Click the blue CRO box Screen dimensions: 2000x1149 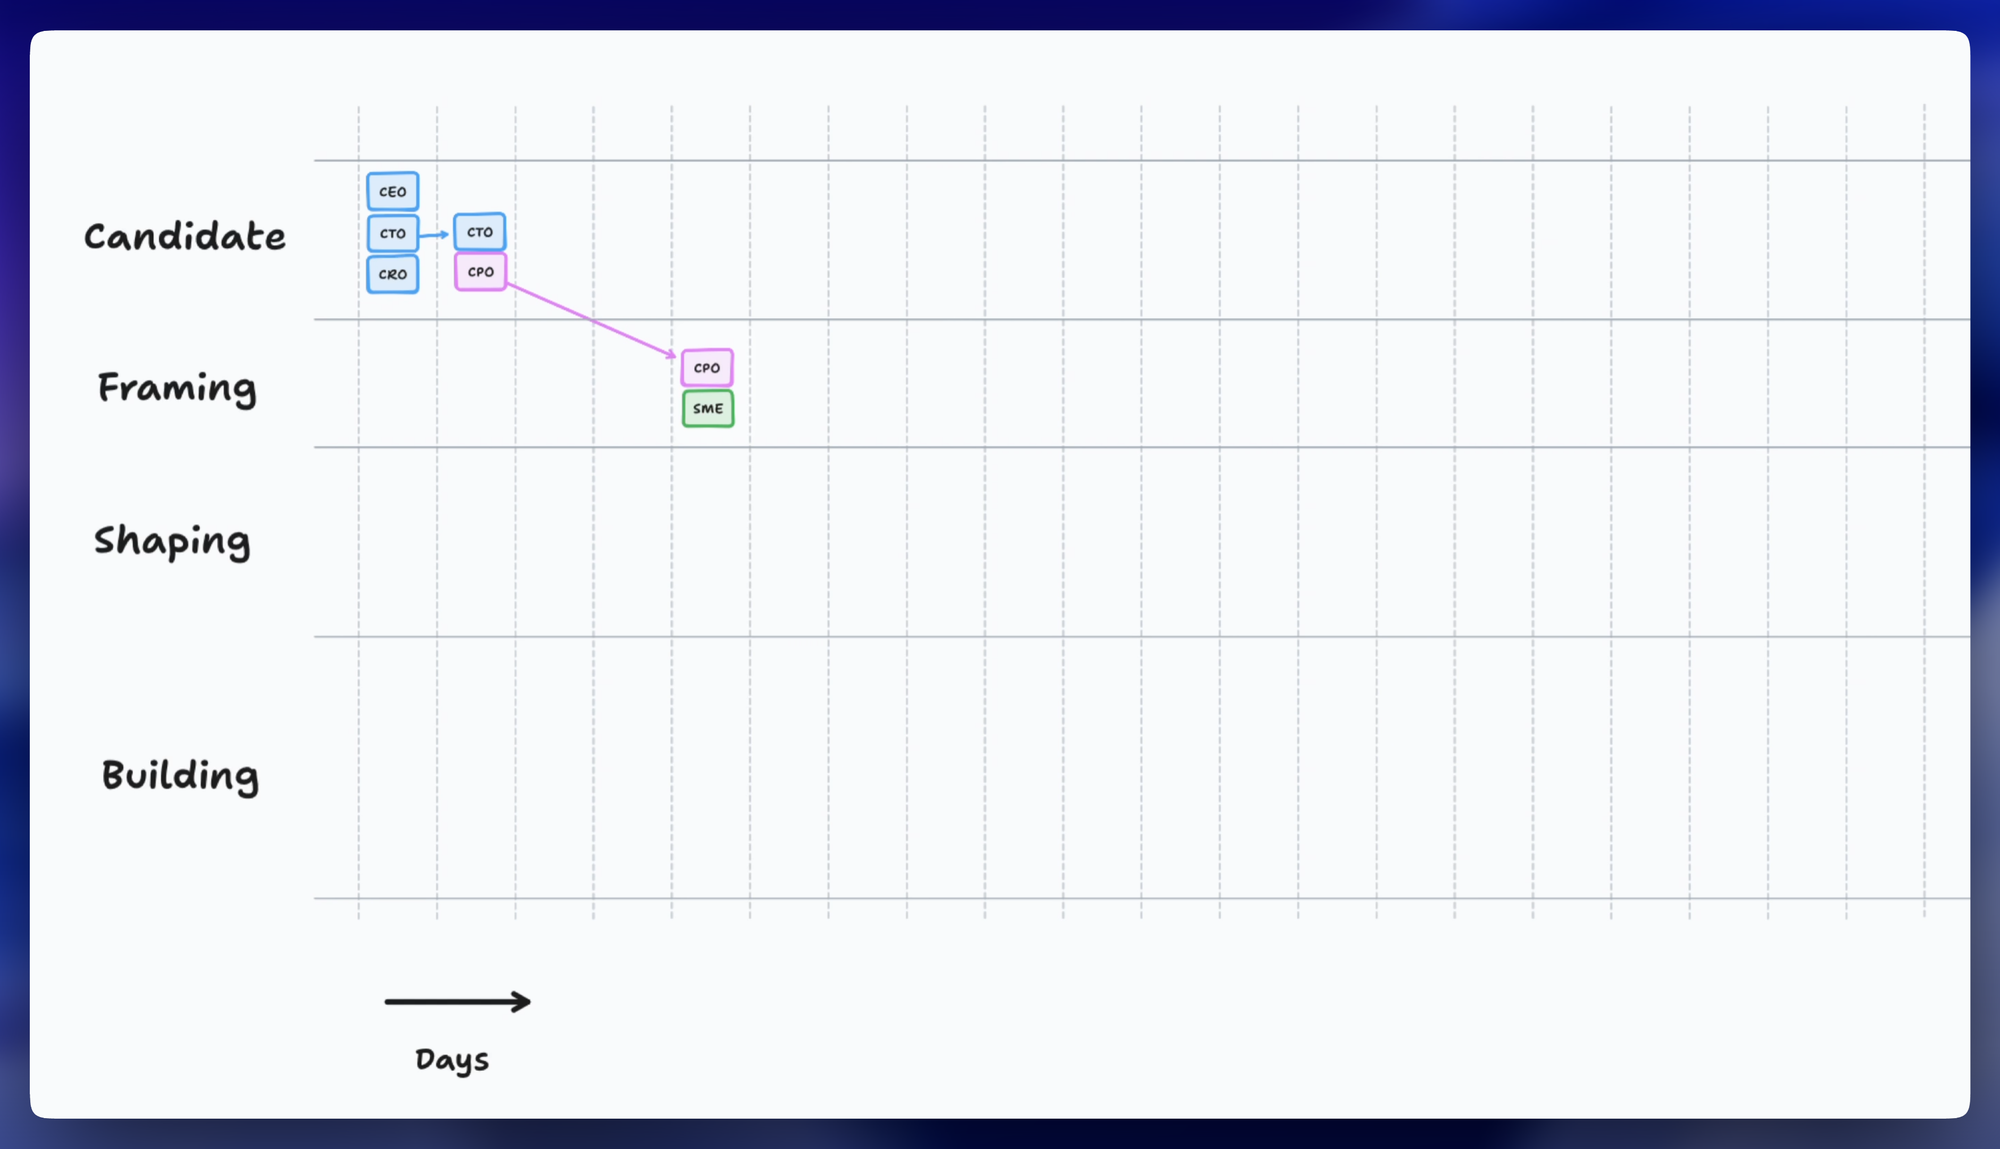click(x=392, y=274)
